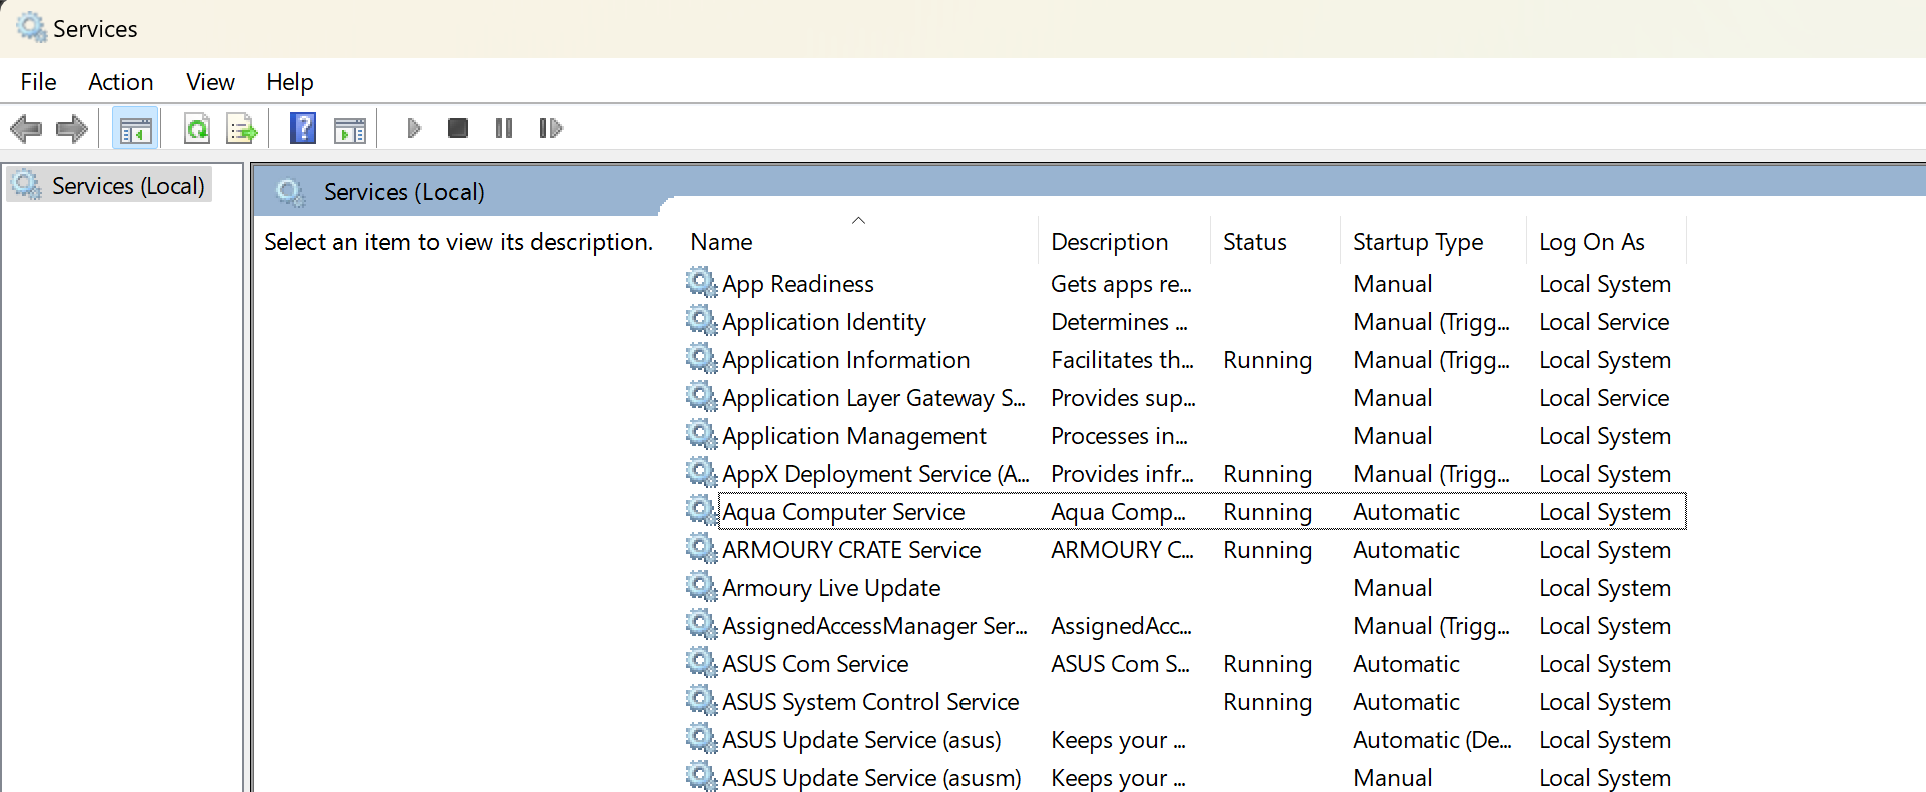Image resolution: width=1926 pixels, height=792 pixels.
Task: Click the Back arrow in toolbar
Action: pyautogui.click(x=26, y=128)
